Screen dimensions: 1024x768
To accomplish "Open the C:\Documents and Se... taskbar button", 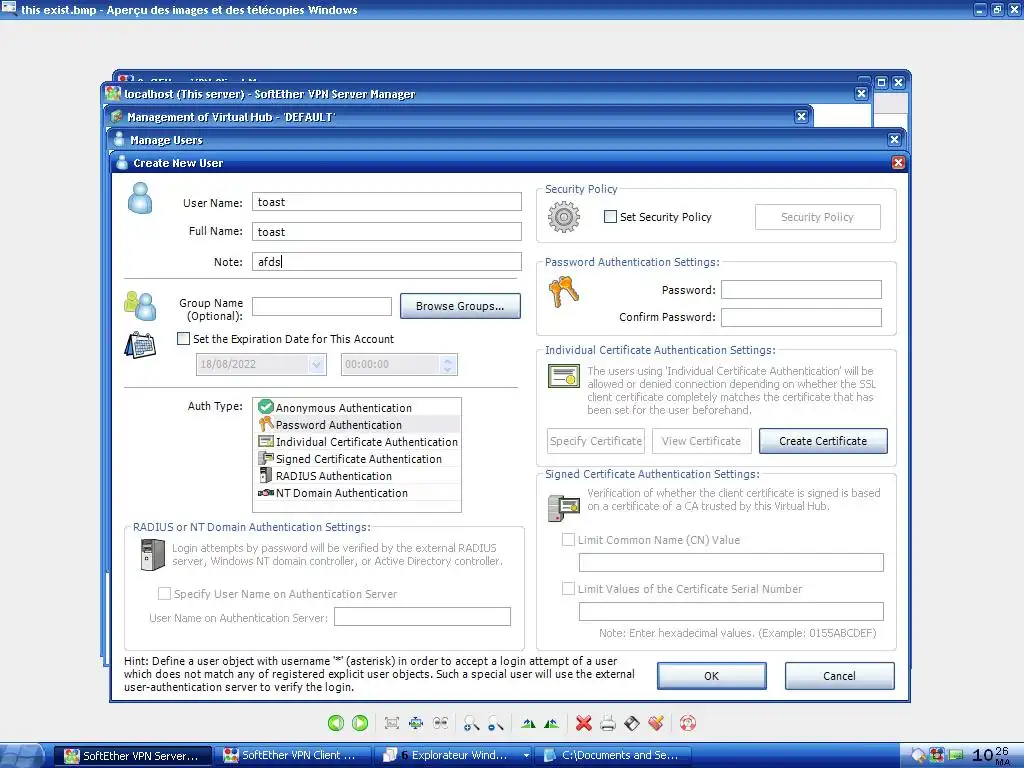I will tap(611, 756).
